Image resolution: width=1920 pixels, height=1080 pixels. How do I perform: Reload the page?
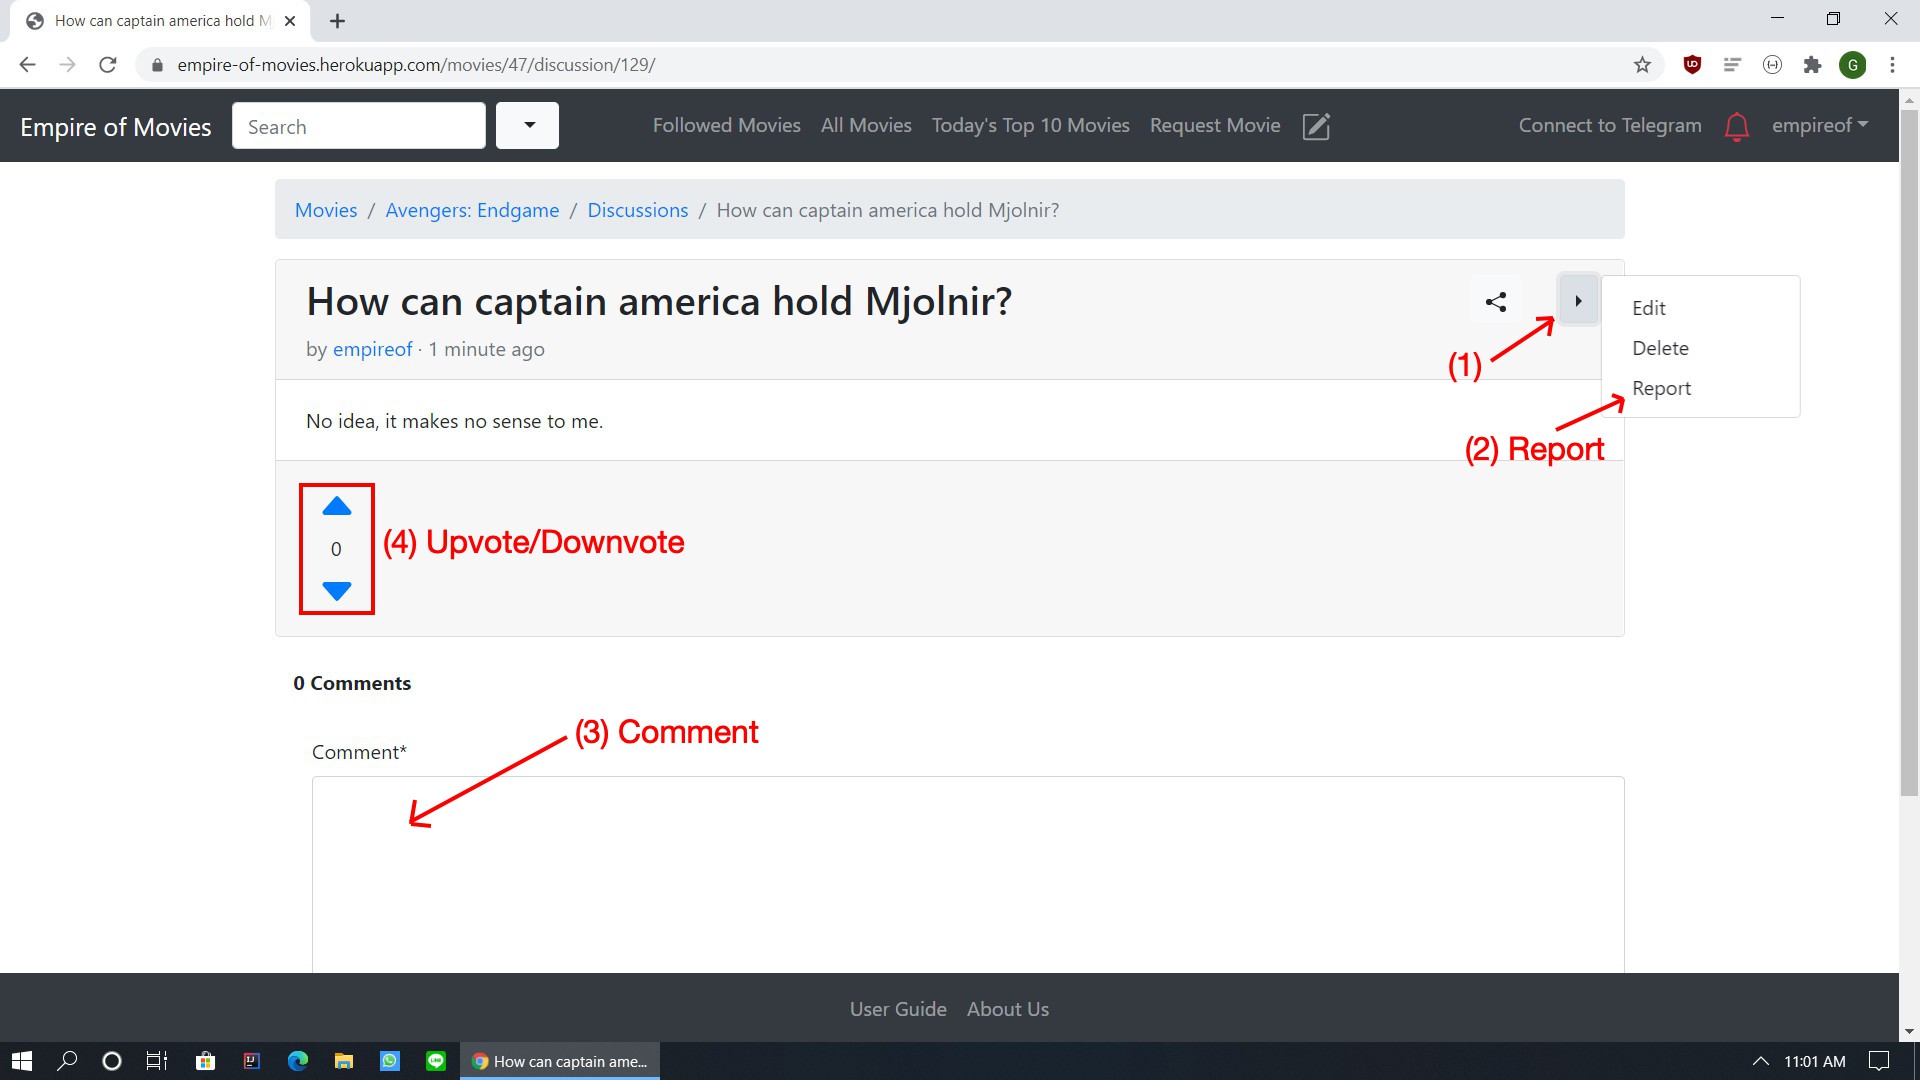coord(108,65)
